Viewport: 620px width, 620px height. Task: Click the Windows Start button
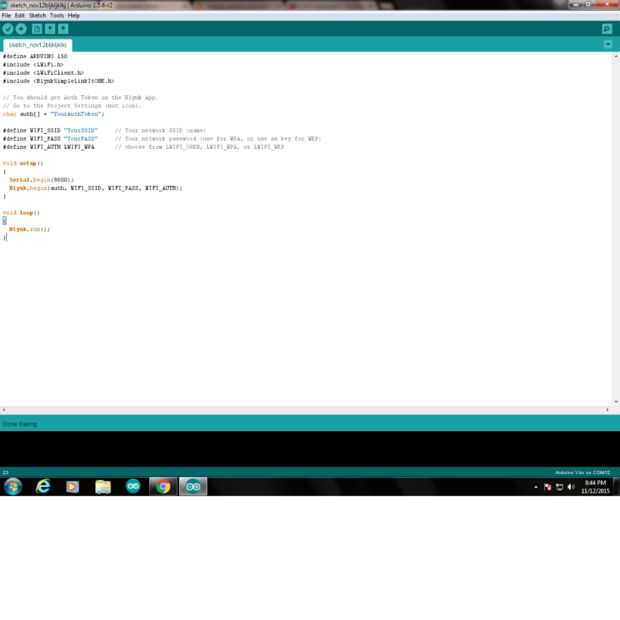pos(13,486)
